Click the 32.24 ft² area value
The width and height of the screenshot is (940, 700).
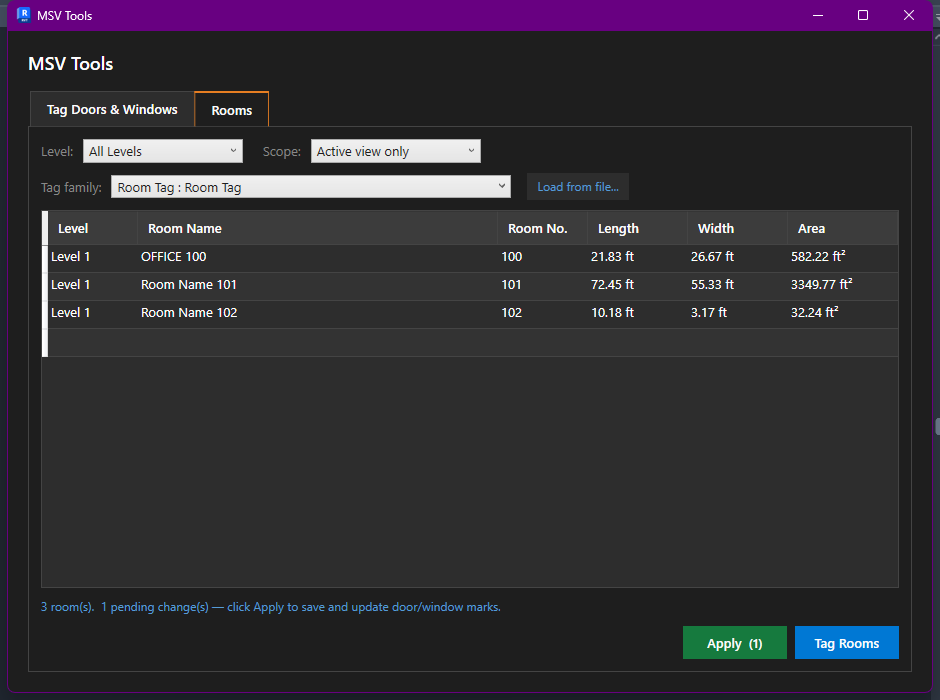[x=814, y=312]
